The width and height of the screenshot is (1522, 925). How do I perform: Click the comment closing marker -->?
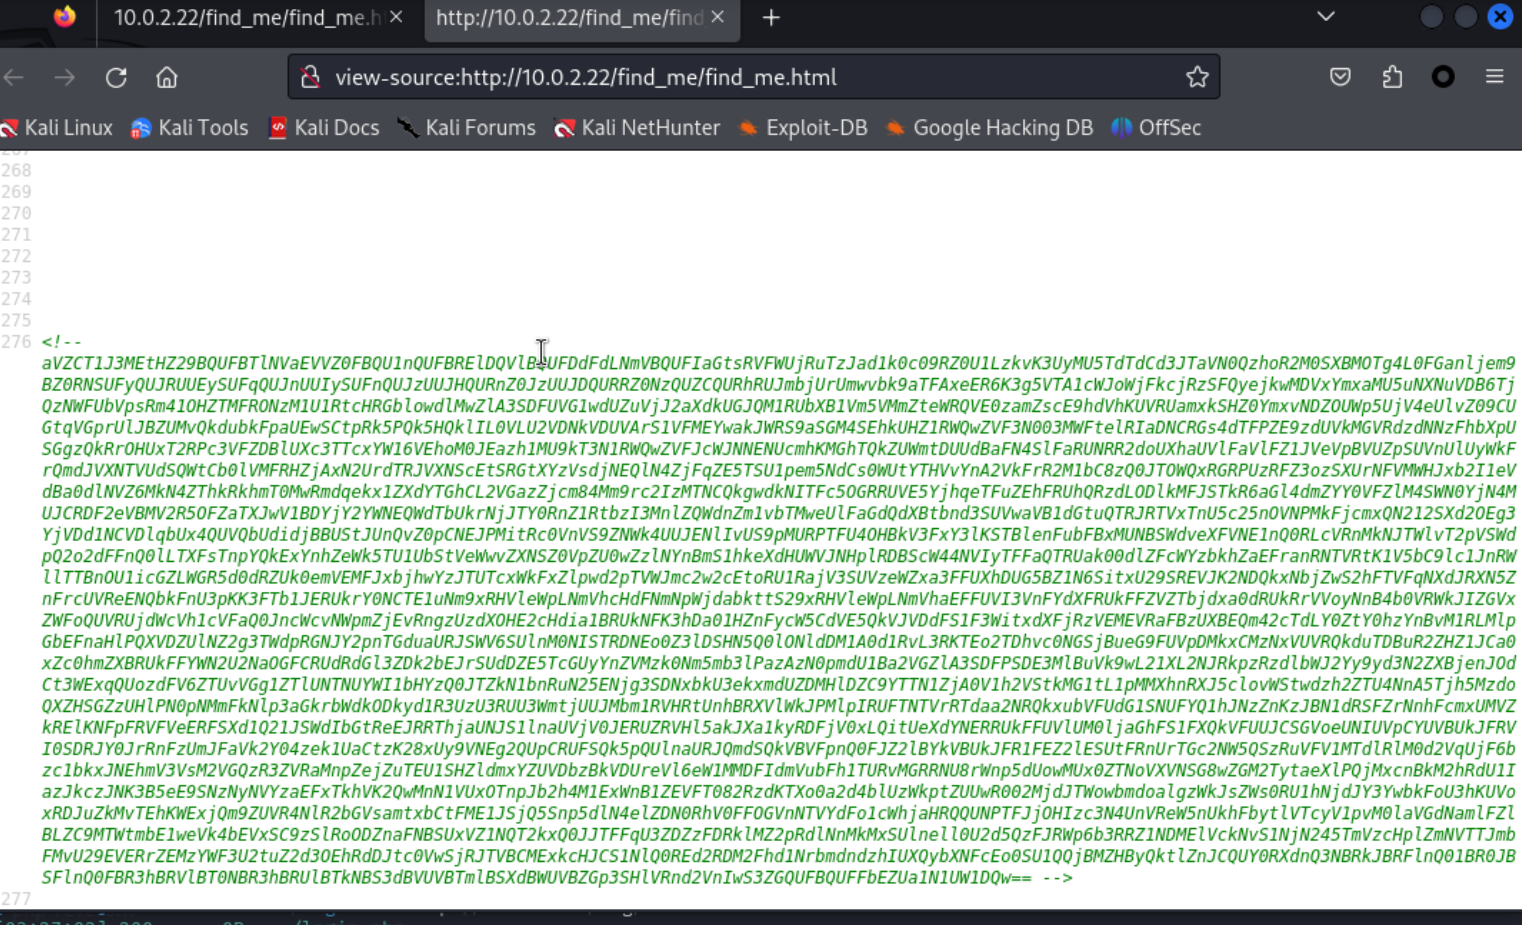pyautogui.click(x=1056, y=877)
